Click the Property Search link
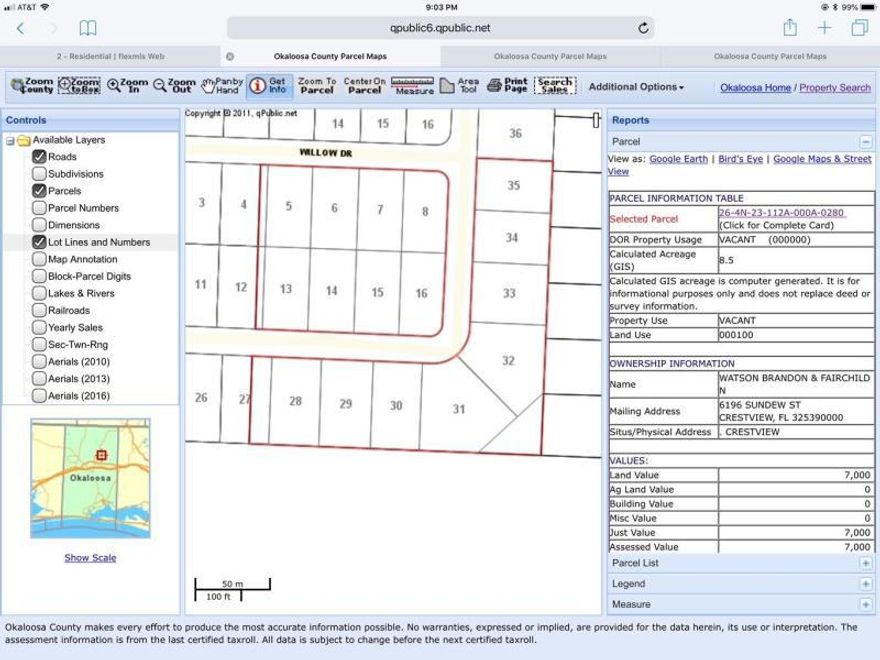Screen dimensions: 880x660 (x=835, y=87)
